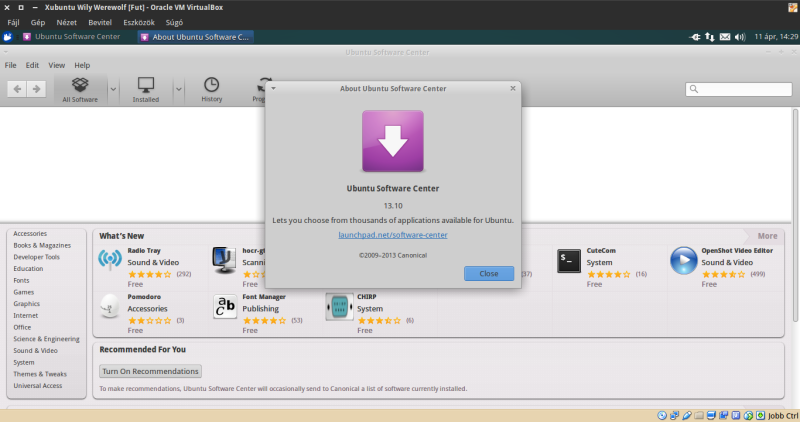Viewport: 800px width, 422px height.
Task: Select Fonts category
Action: coord(21,280)
